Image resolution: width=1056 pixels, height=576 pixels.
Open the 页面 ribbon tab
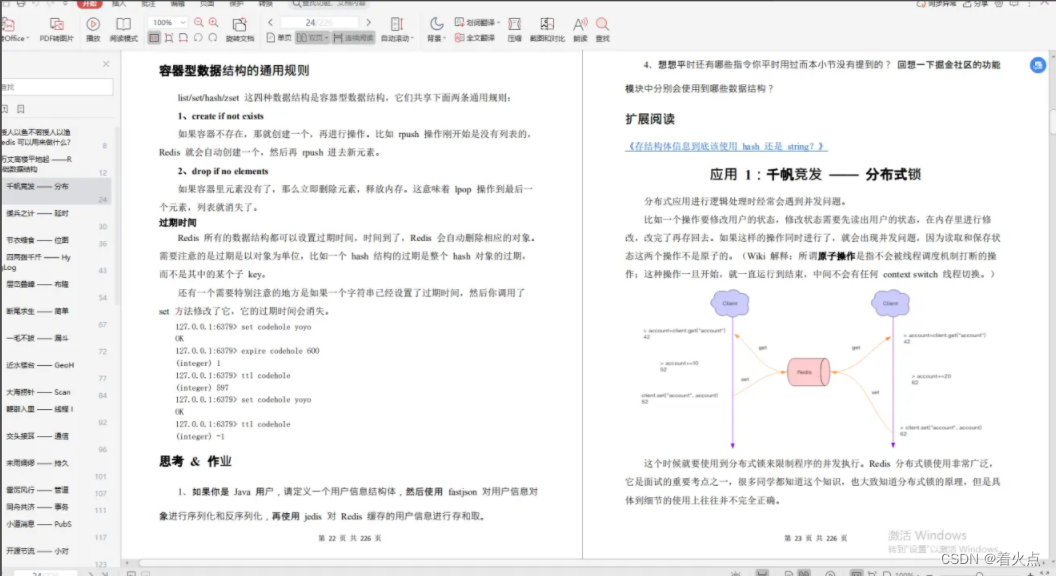coord(207,4)
